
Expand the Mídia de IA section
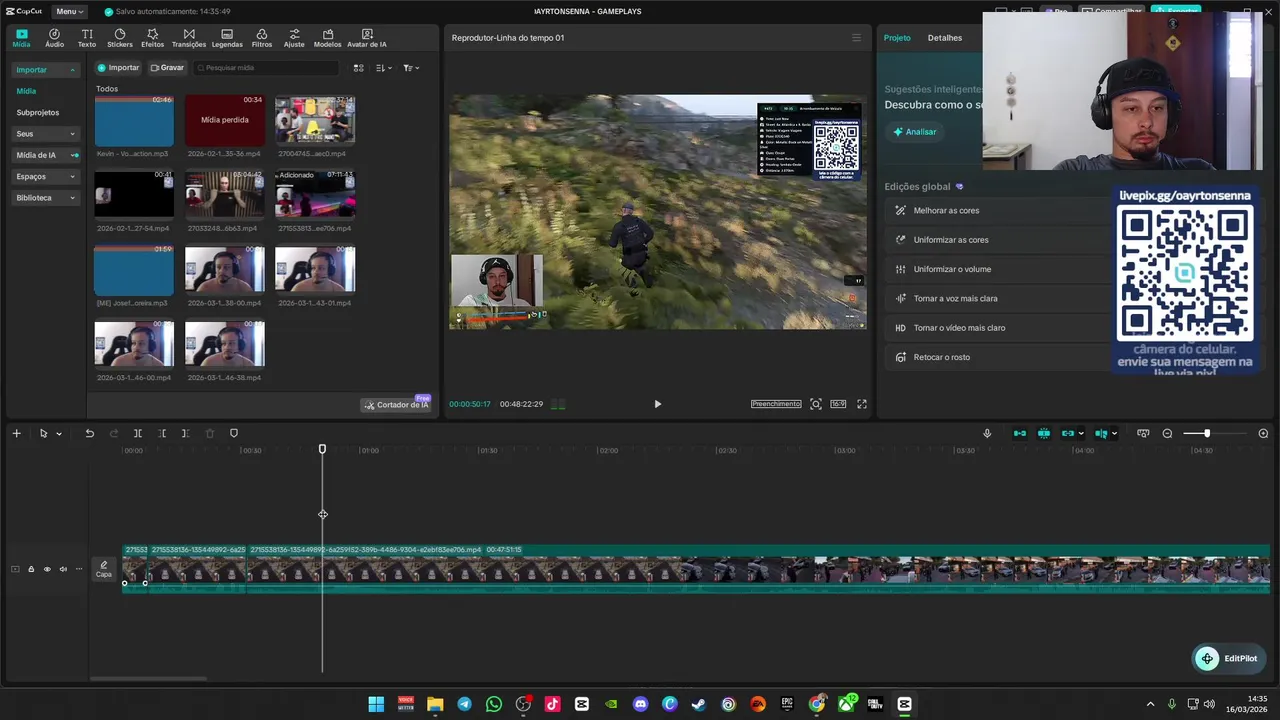tap(46, 155)
